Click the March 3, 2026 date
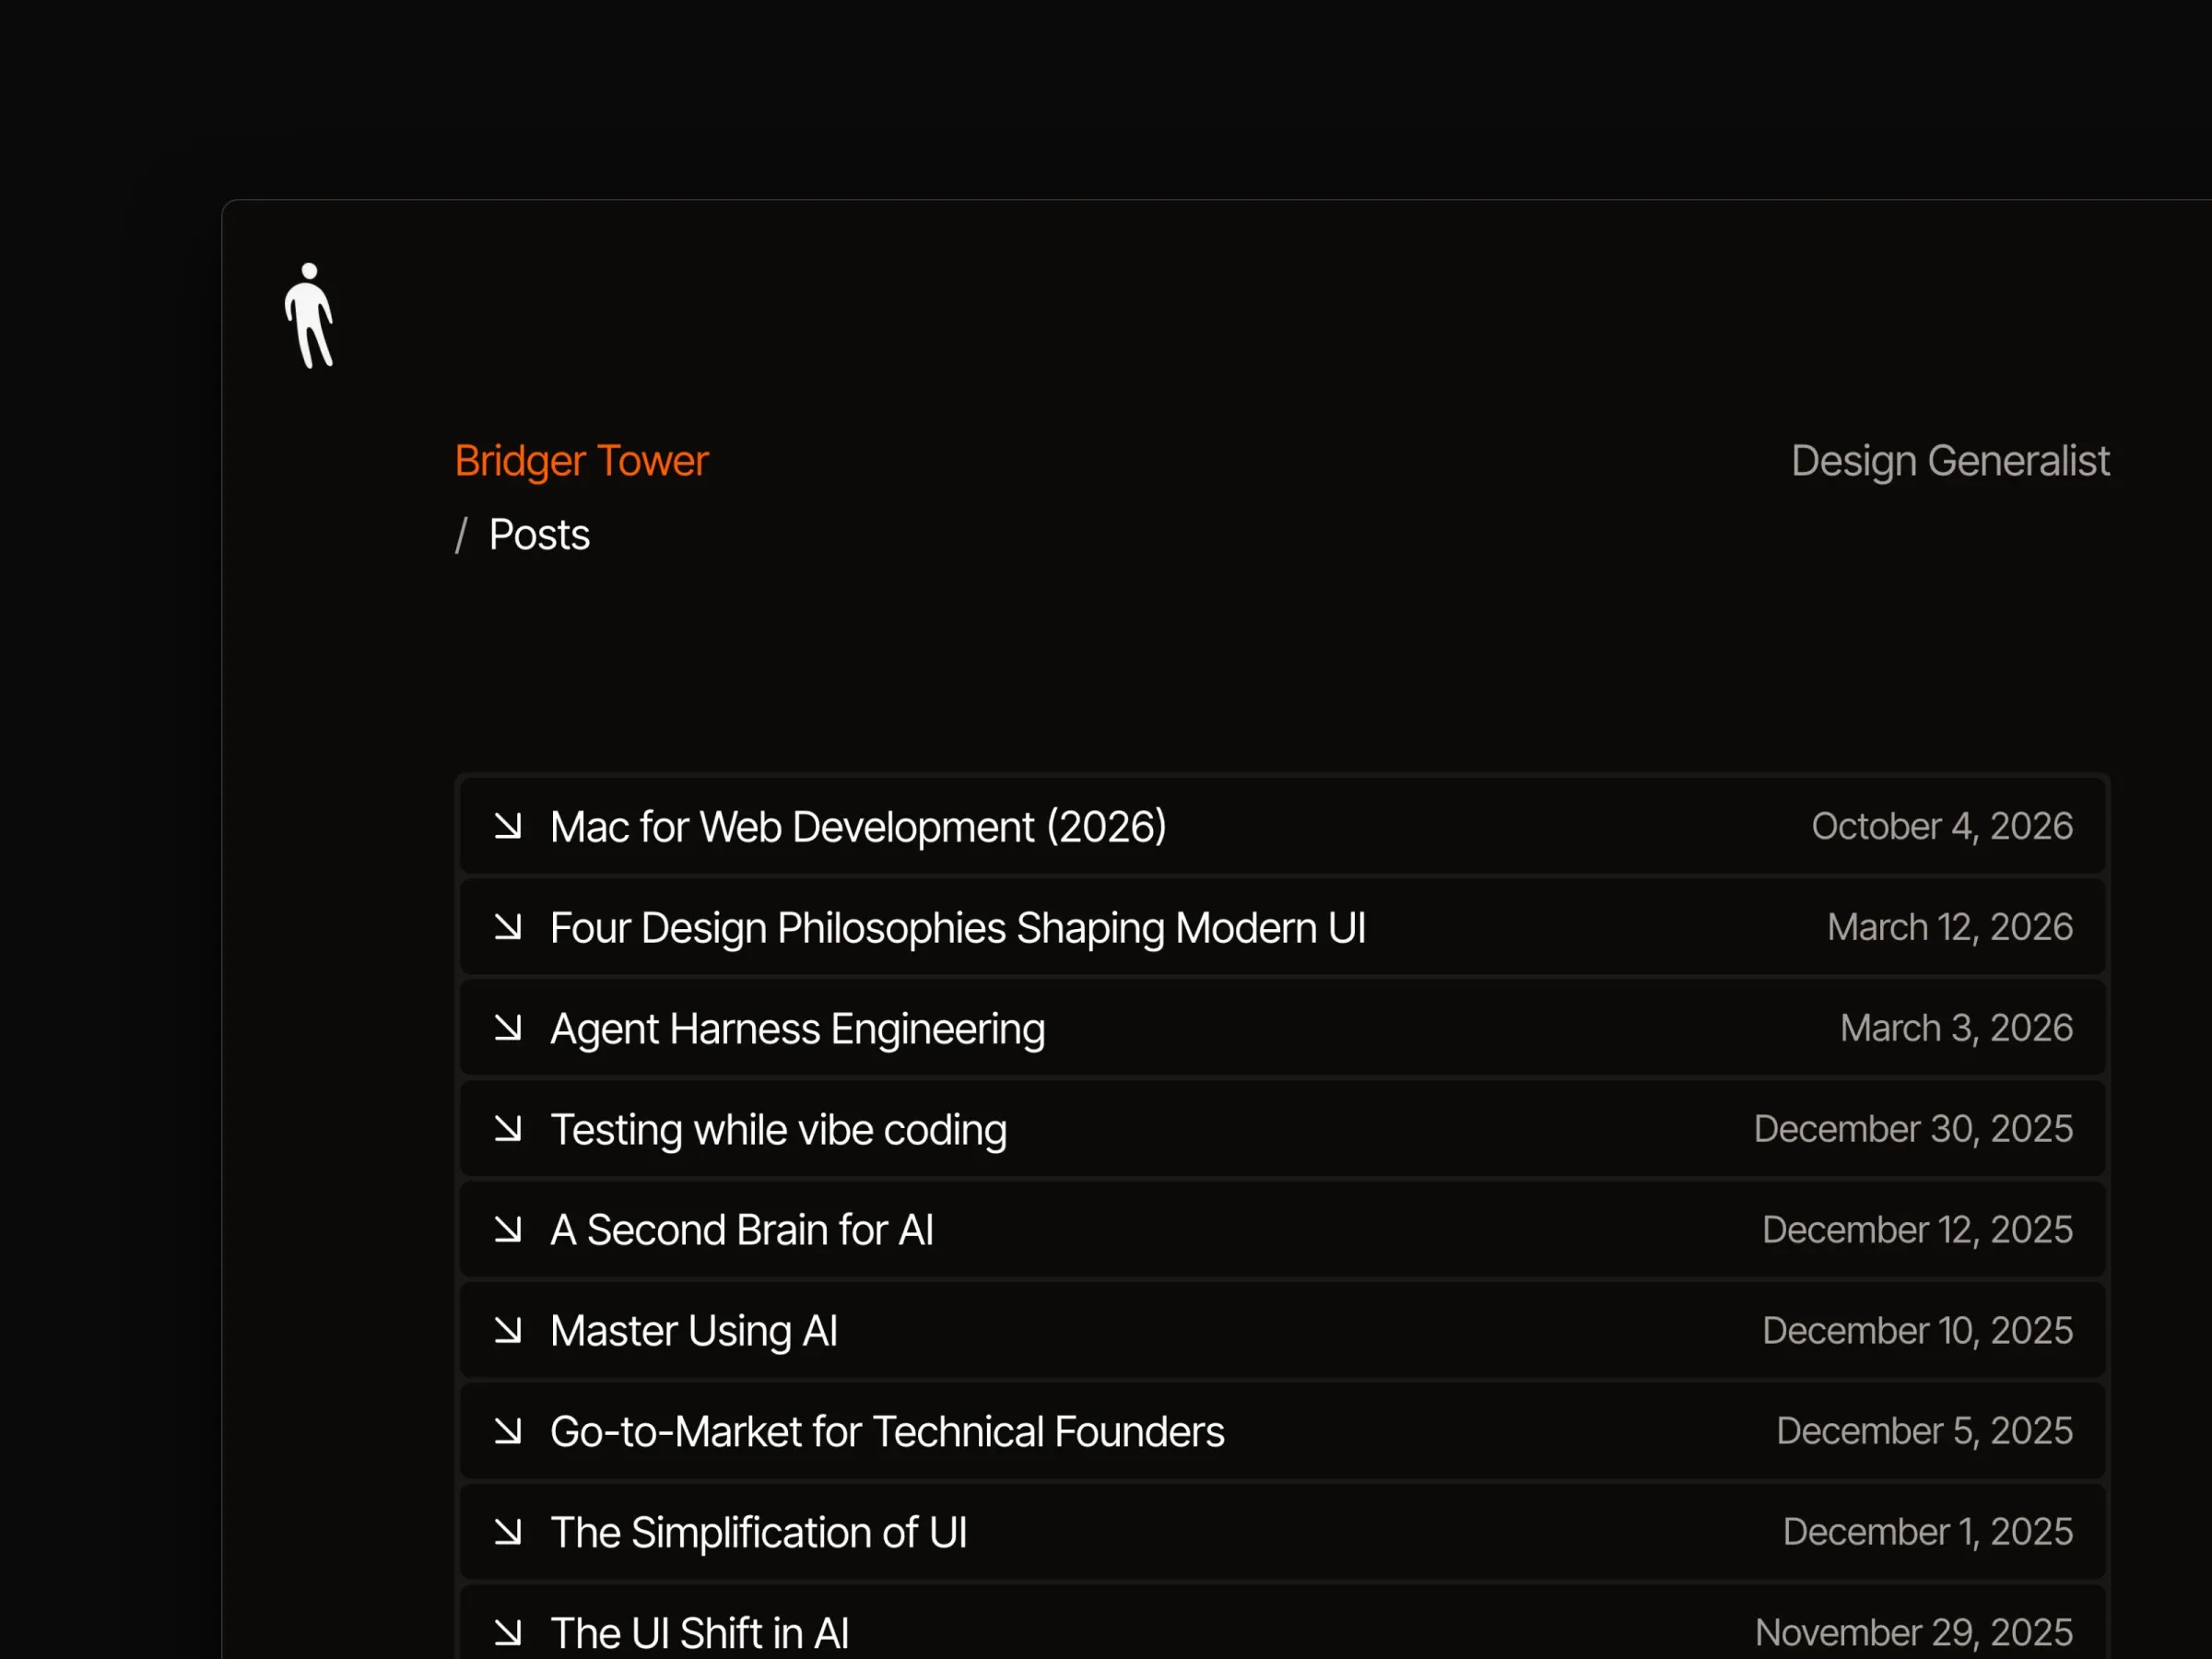The image size is (2212, 1659). (1956, 1028)
